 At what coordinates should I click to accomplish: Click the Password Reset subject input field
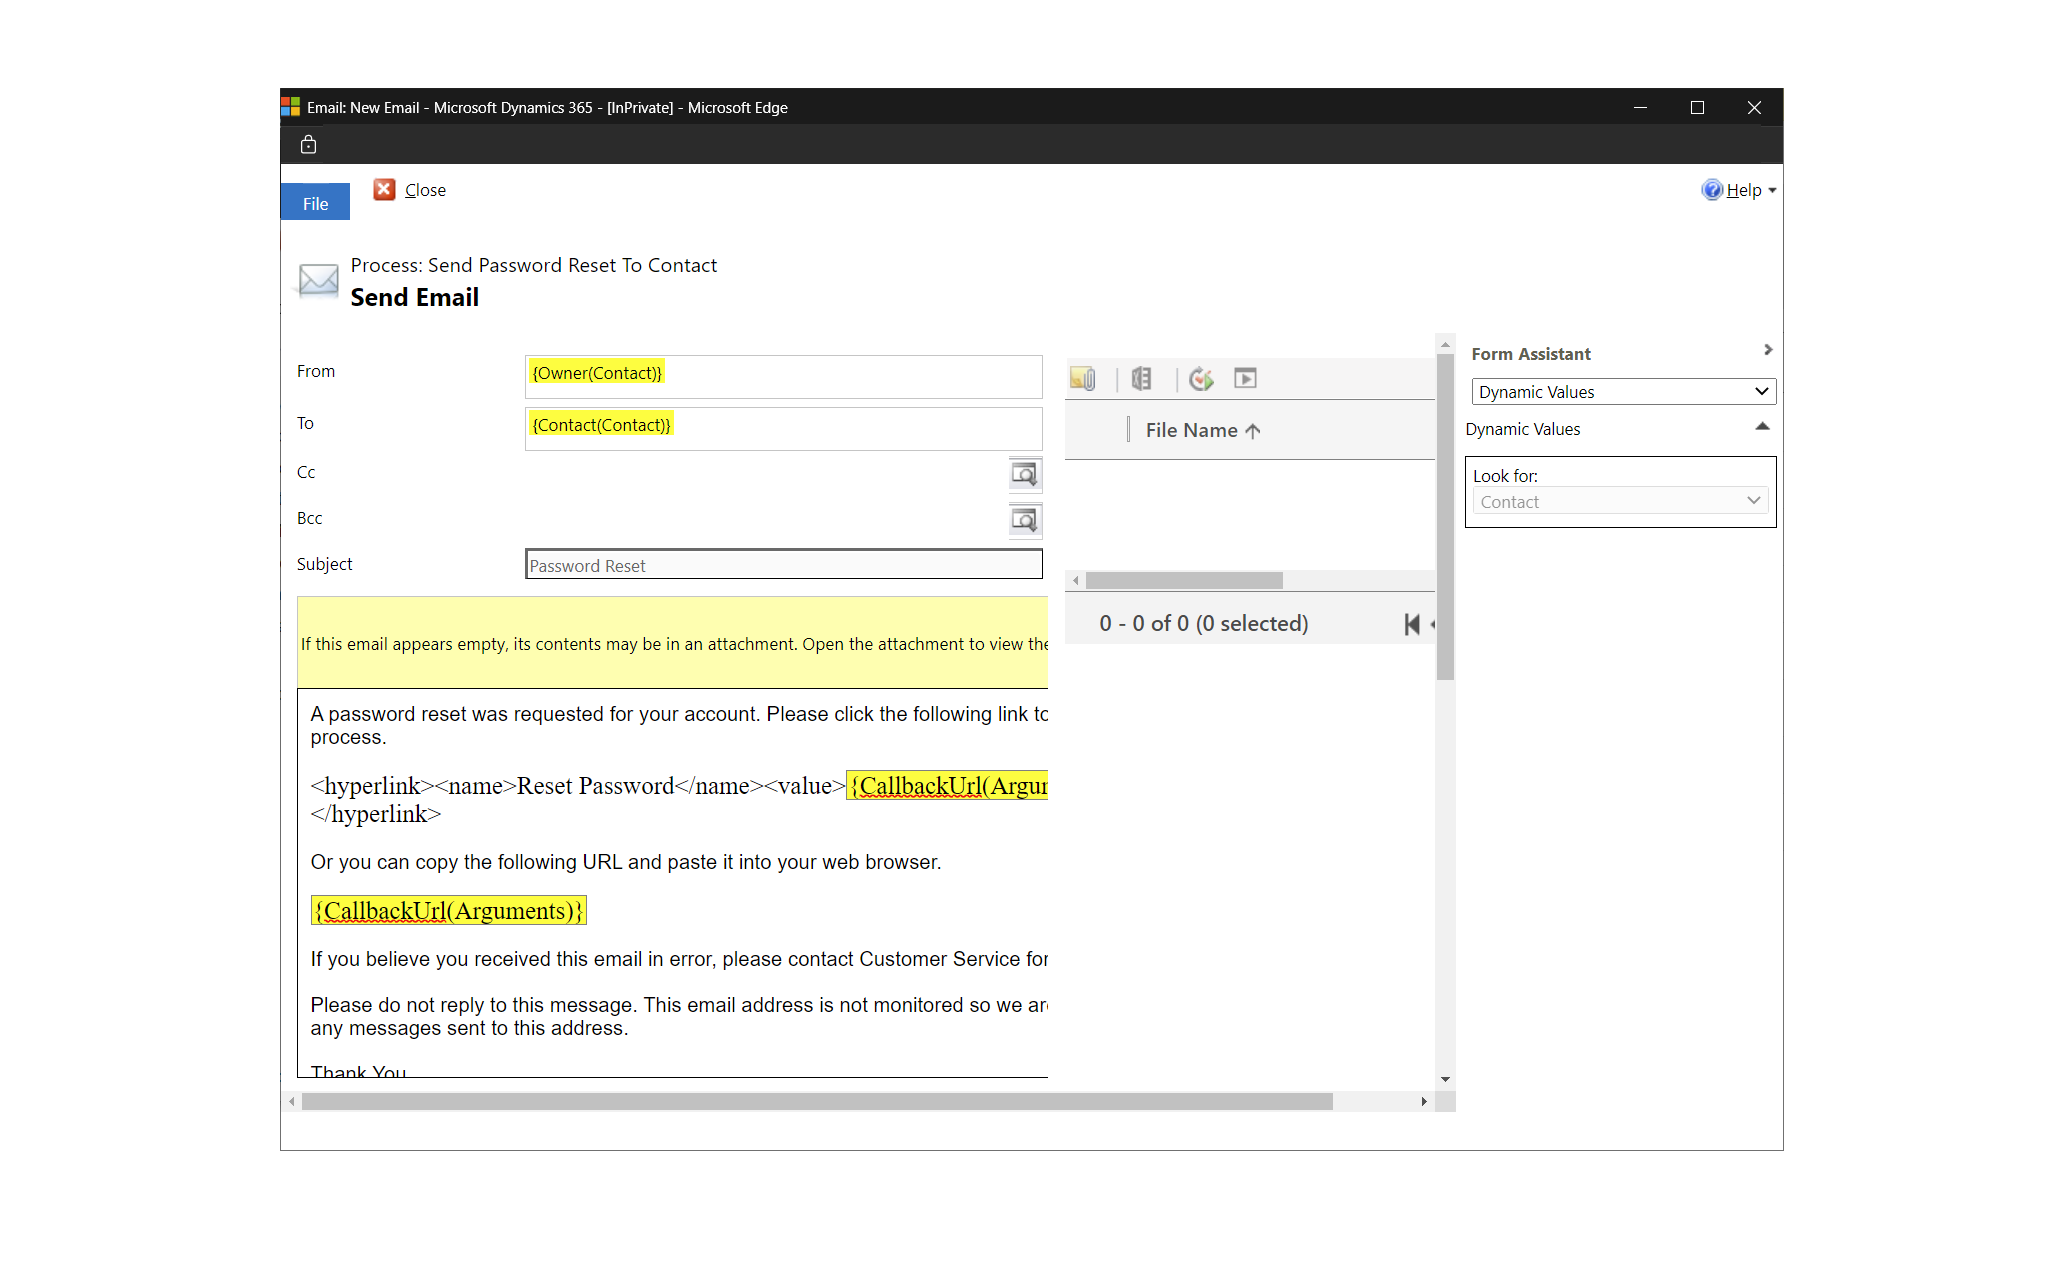click(784, 564)
